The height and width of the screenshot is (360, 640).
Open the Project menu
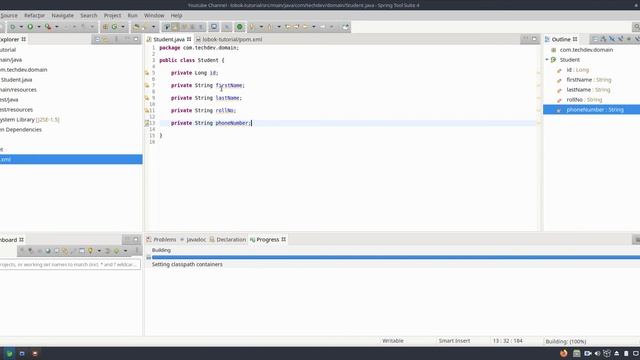click(x=112, y=16)
